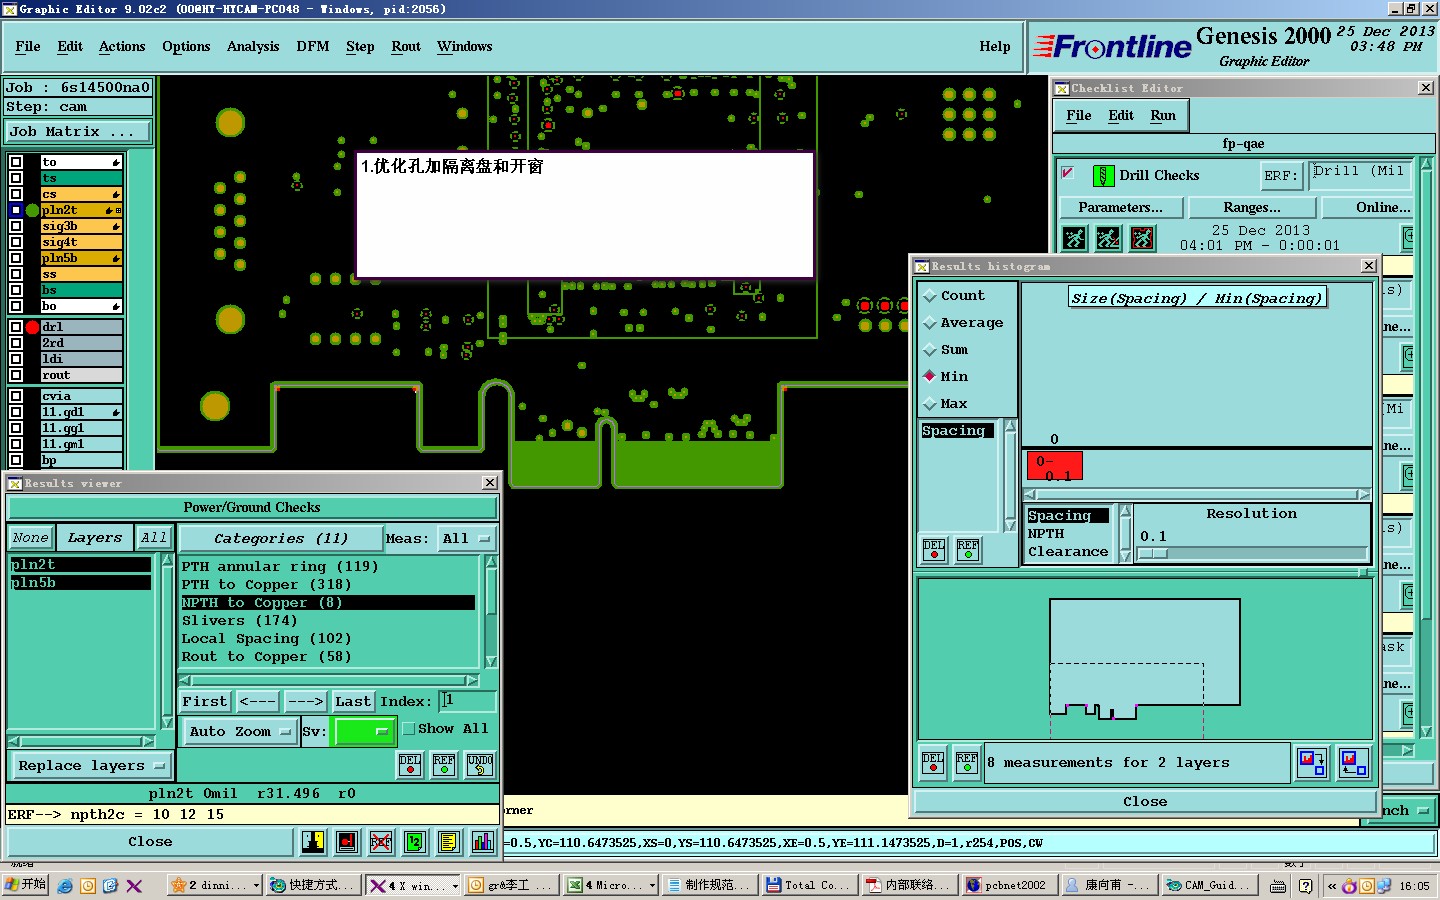
Task: Open the File menu in Graphic Editor
Action: [28, 47]
